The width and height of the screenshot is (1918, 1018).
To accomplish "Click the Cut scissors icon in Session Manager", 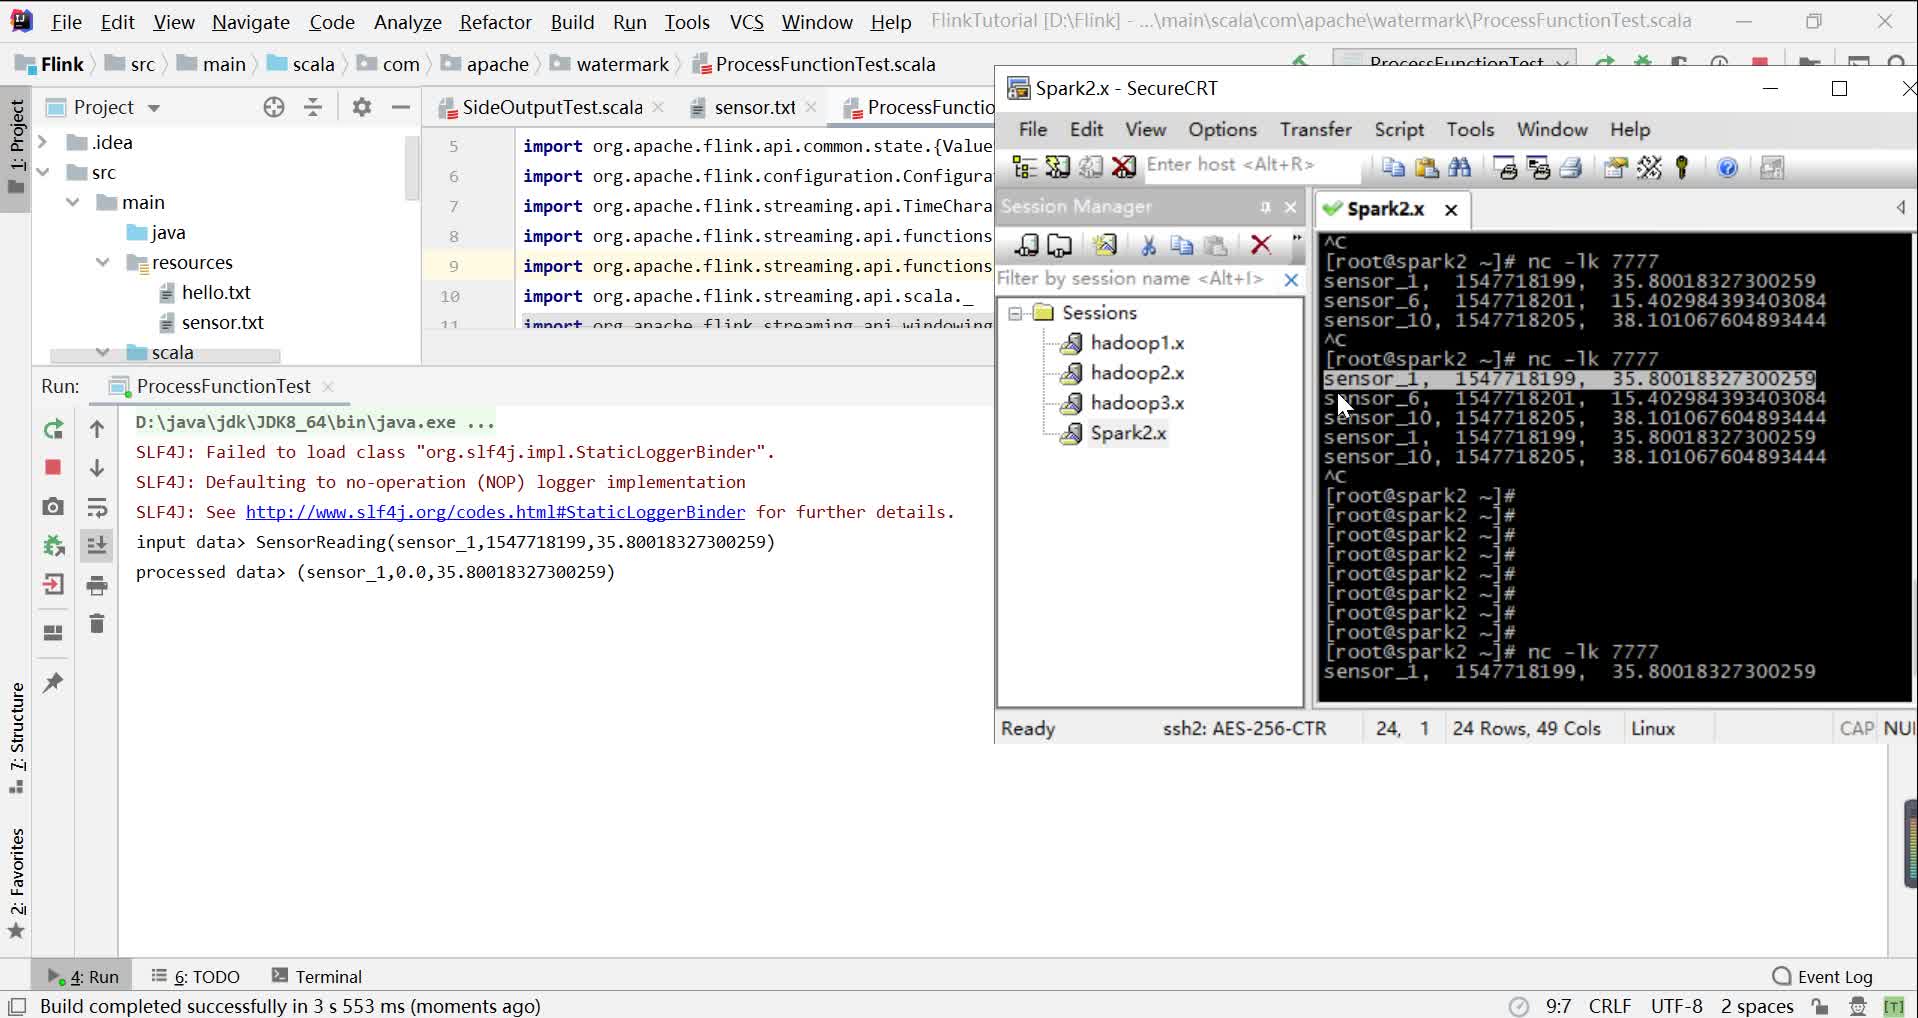I will [1148, 245].
